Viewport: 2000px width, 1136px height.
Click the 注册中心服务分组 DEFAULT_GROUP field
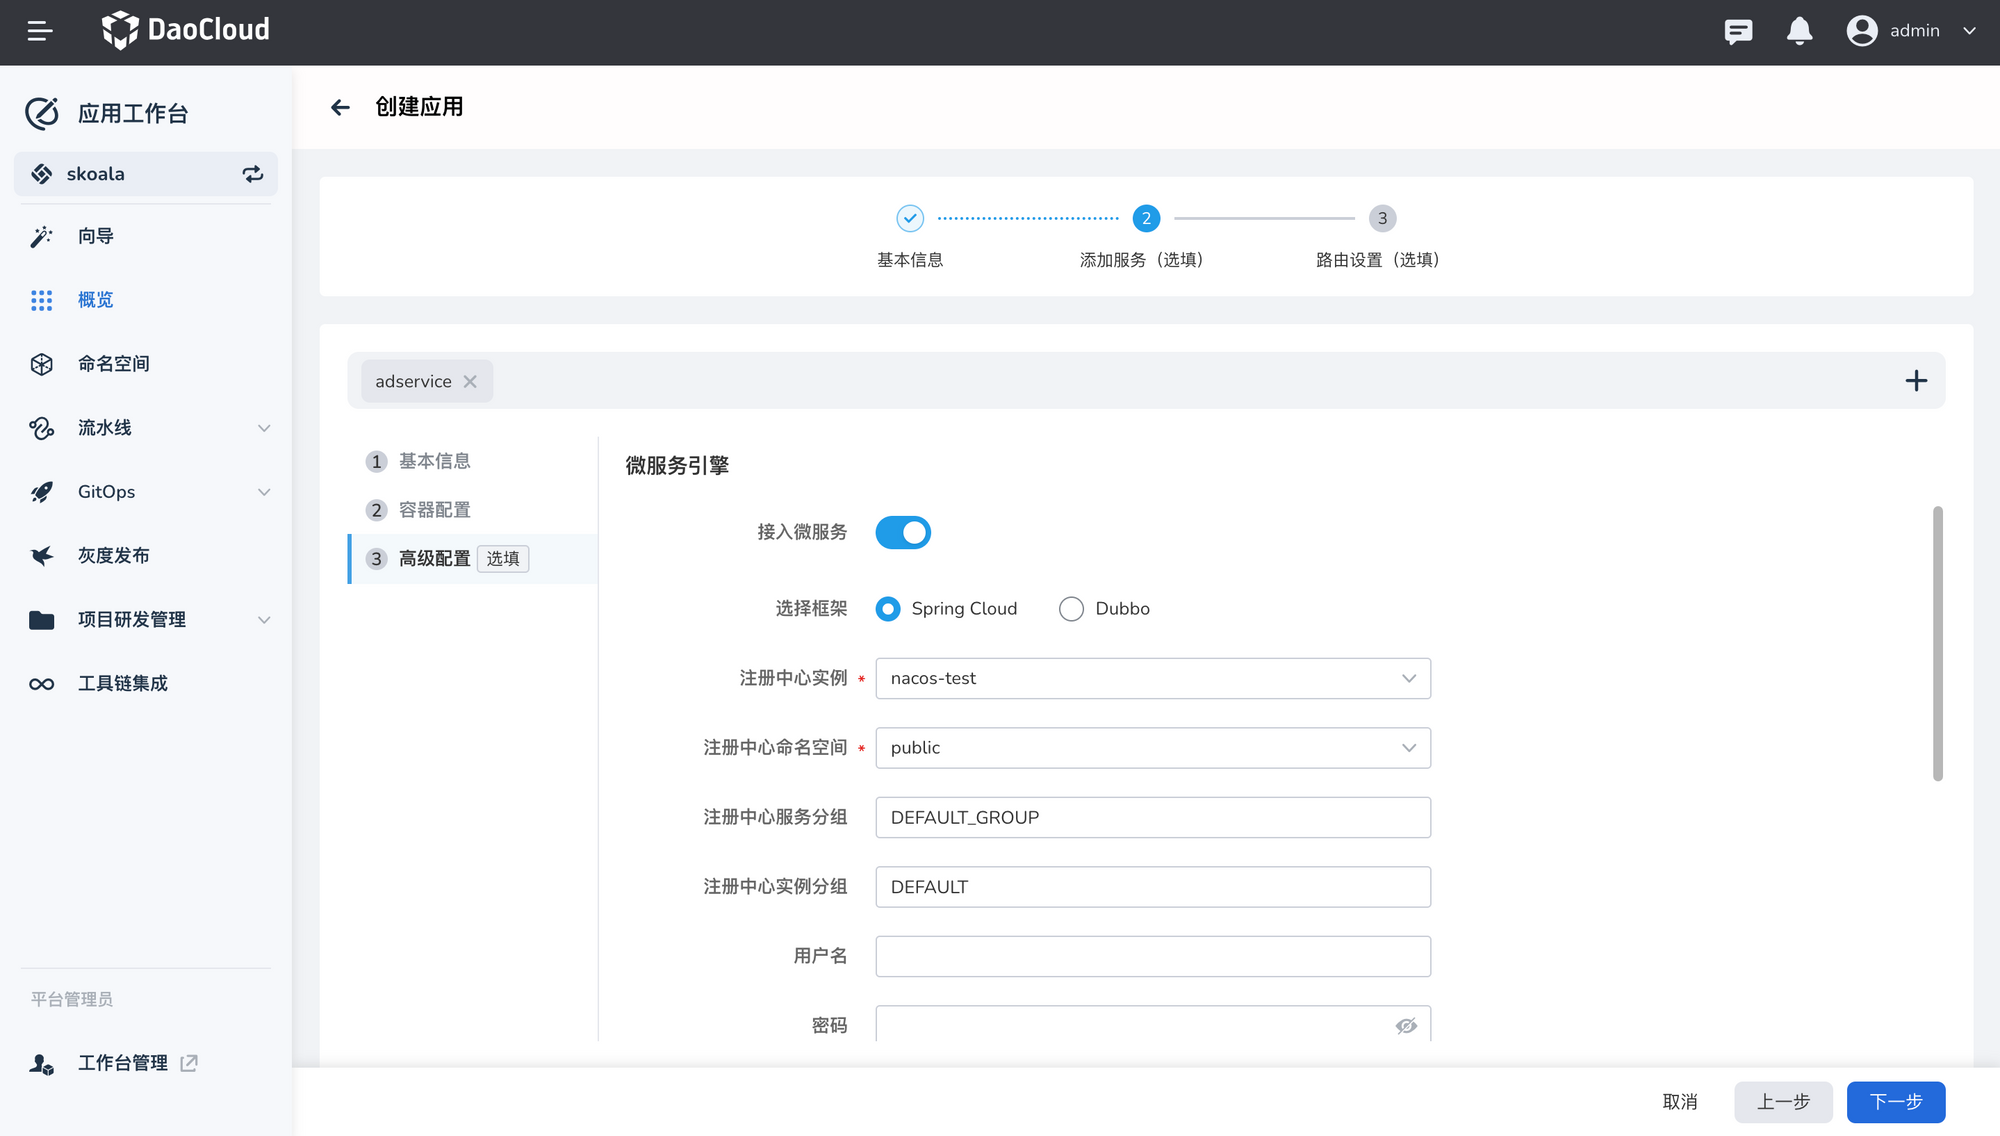tap(1153, 817)
